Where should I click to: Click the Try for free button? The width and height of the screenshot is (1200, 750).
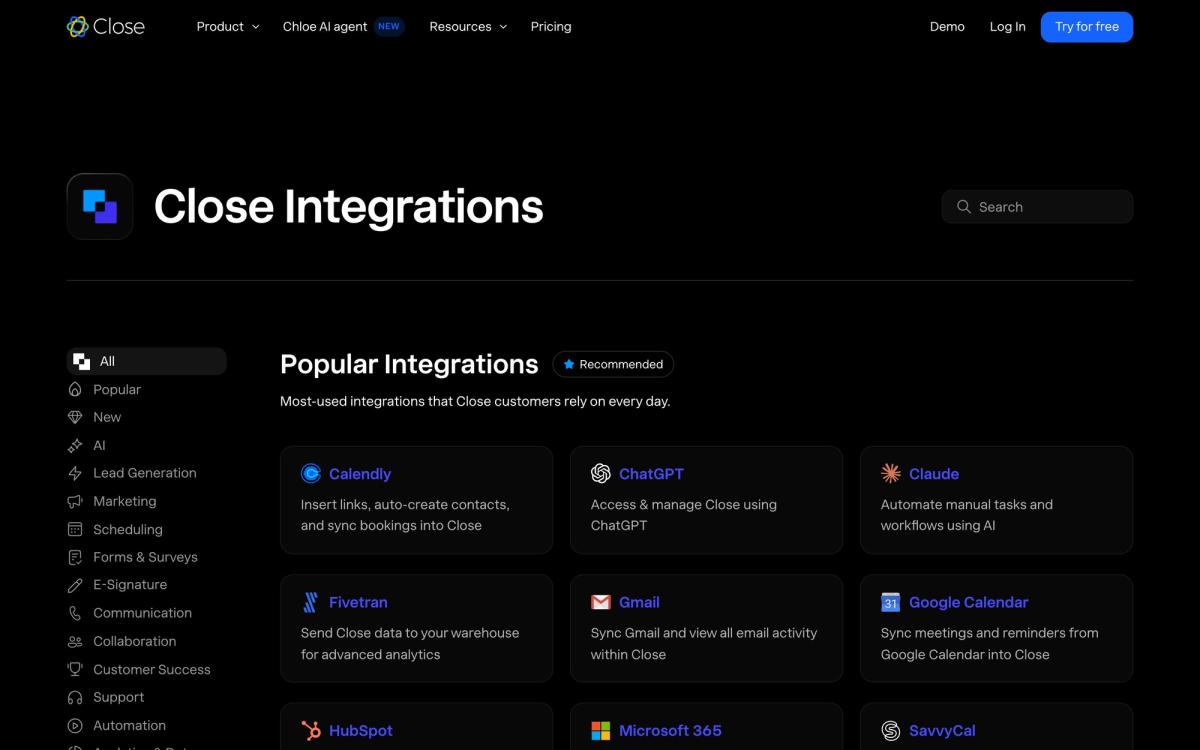point(1087,27)
